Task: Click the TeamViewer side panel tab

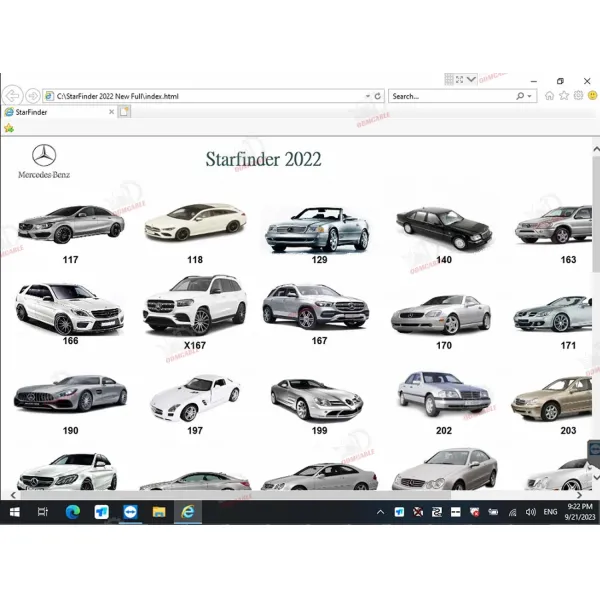Action: (x=594, y=449)
